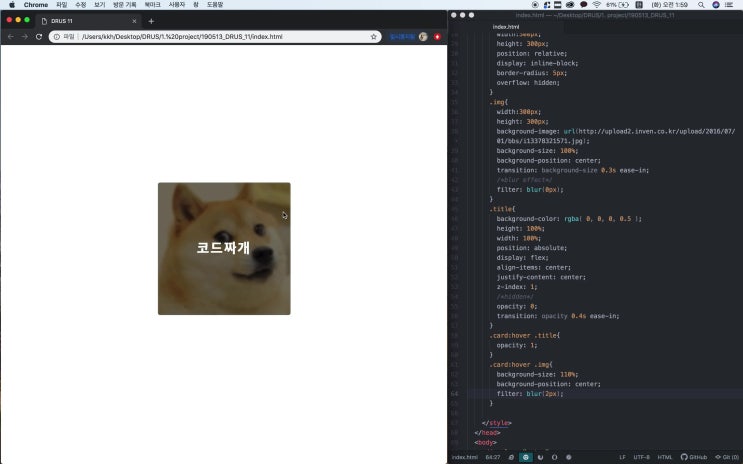Viewport: 743px width, 464px height.
Task: Close the DRUS 11 tab
Action: point(134,21)
